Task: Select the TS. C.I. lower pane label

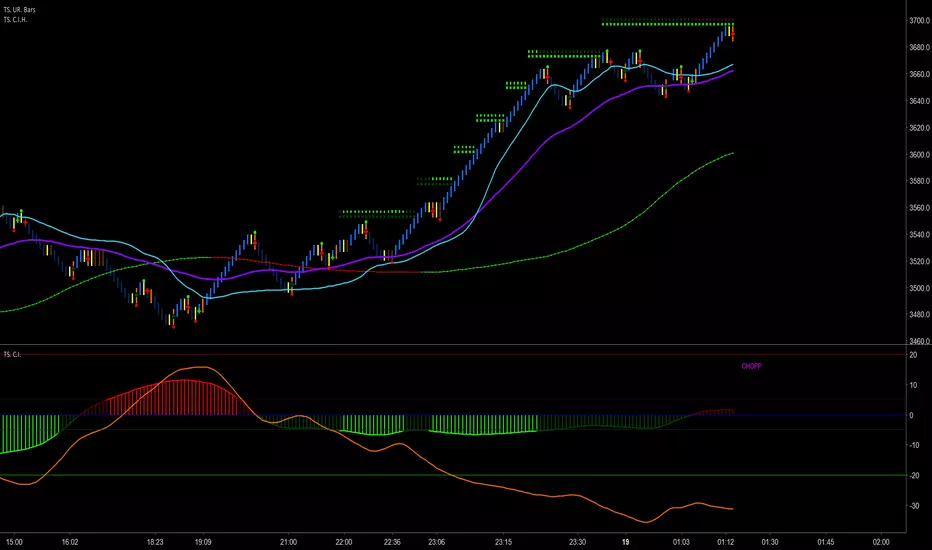Action: [x=14, y=354]
